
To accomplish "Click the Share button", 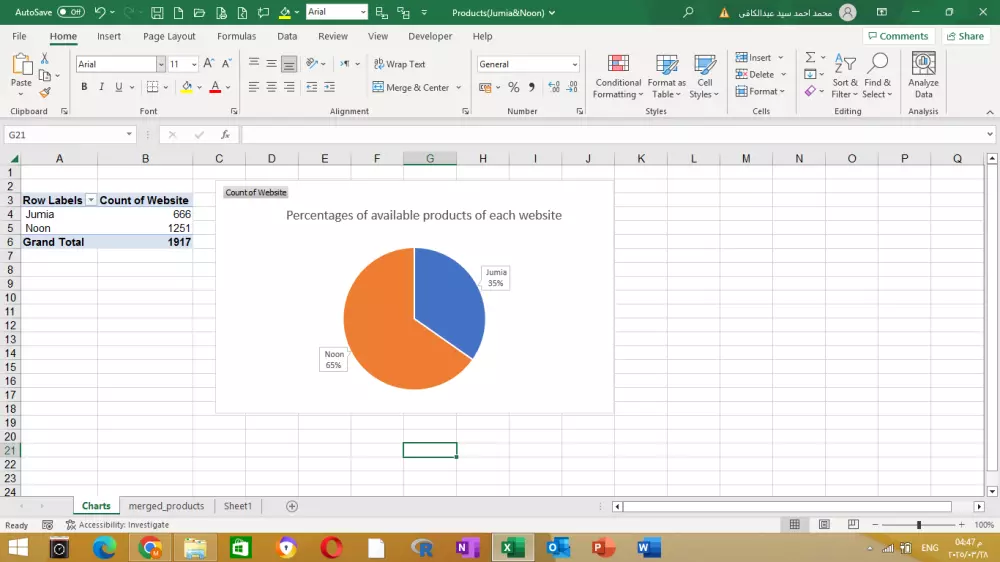I will click(964, 36).
